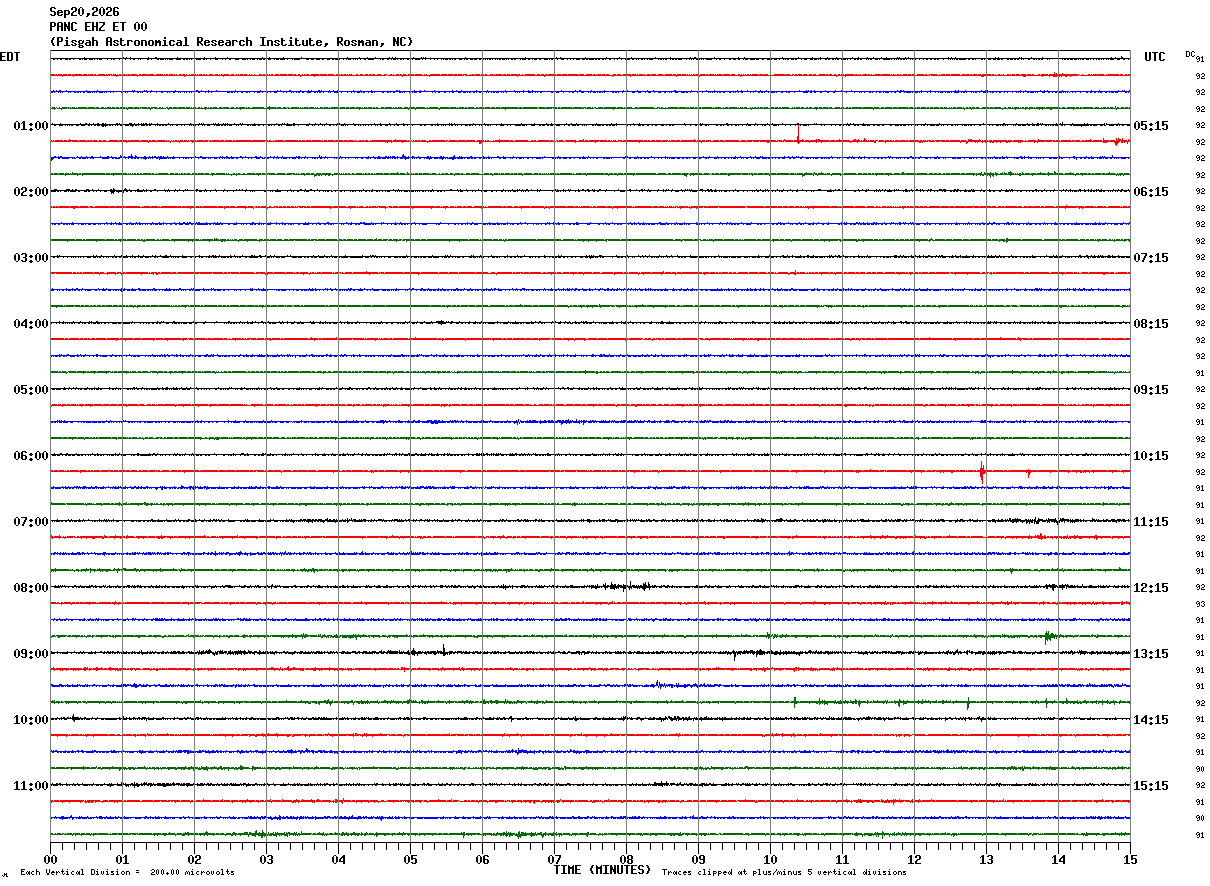Click the 00 minute tick label
This screenshot has width=1210, height=886.
pos(50,859)
